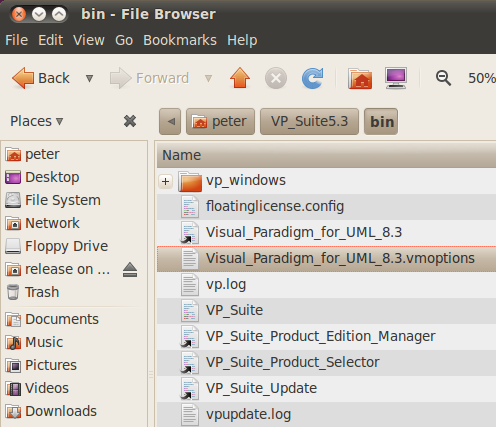Click the vpupdate.log file name
496x427 pixels.
point(248,415)
